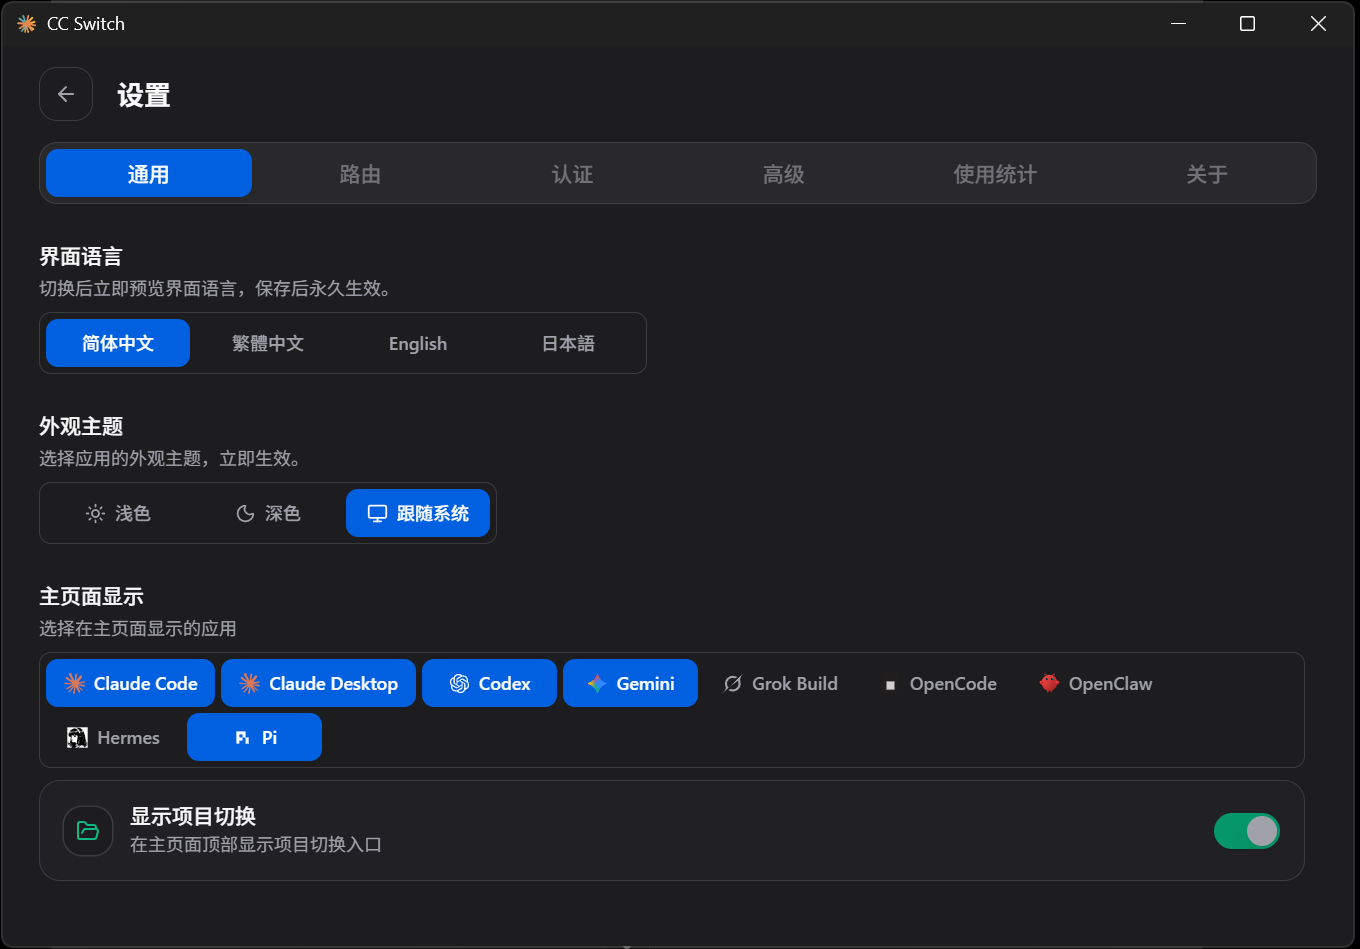1360x949 pixels.
Task: Click the Gemini sparkle icon
Action: click(597, 683)
